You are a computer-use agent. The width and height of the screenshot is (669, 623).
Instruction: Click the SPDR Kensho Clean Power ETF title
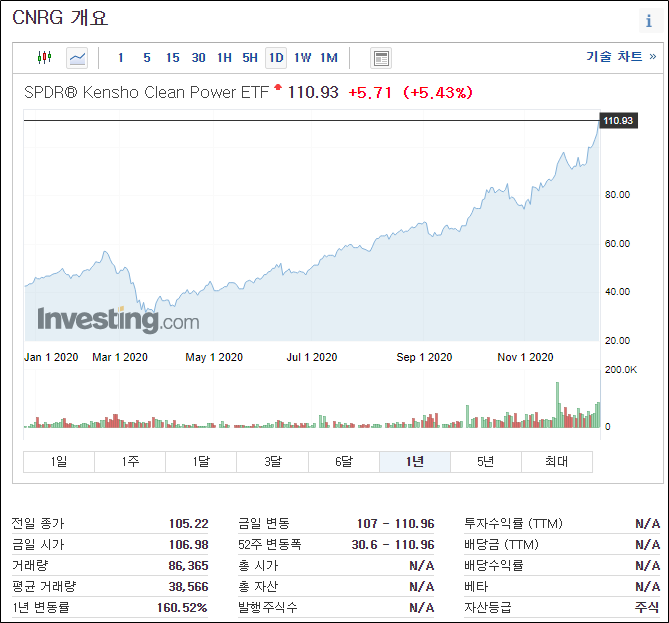(146, 92)
